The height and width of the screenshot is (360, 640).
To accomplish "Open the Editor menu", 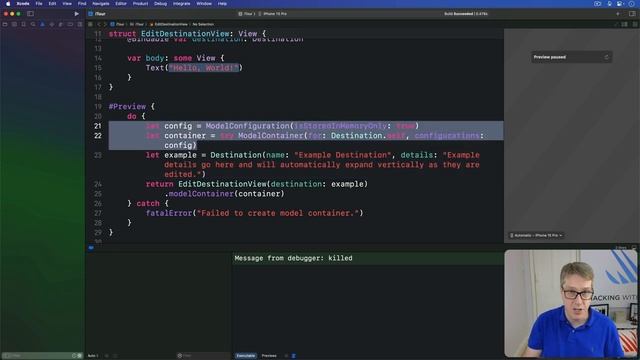I will pyautogui.click(x=121, y=4).
